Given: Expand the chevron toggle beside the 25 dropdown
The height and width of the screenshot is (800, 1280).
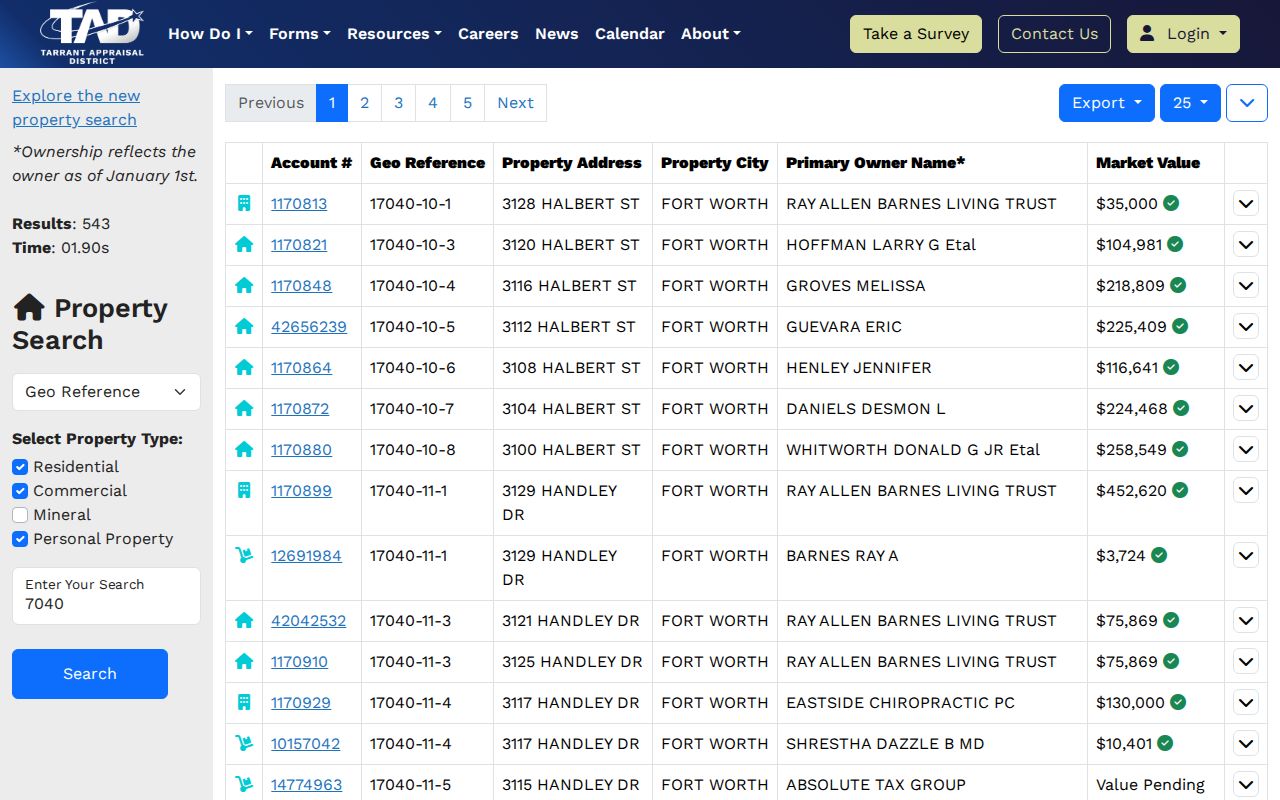Looking at the screenshot, I should click(x=1247, y=103).
